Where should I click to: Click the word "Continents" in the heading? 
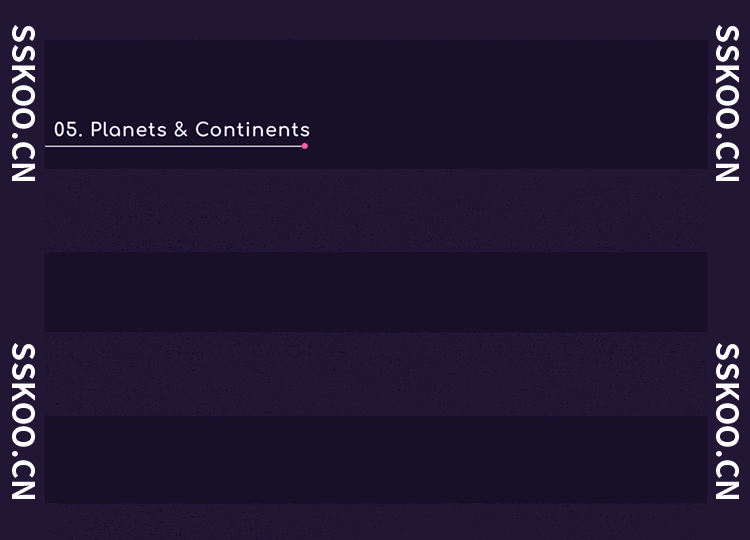coord(252,130)
